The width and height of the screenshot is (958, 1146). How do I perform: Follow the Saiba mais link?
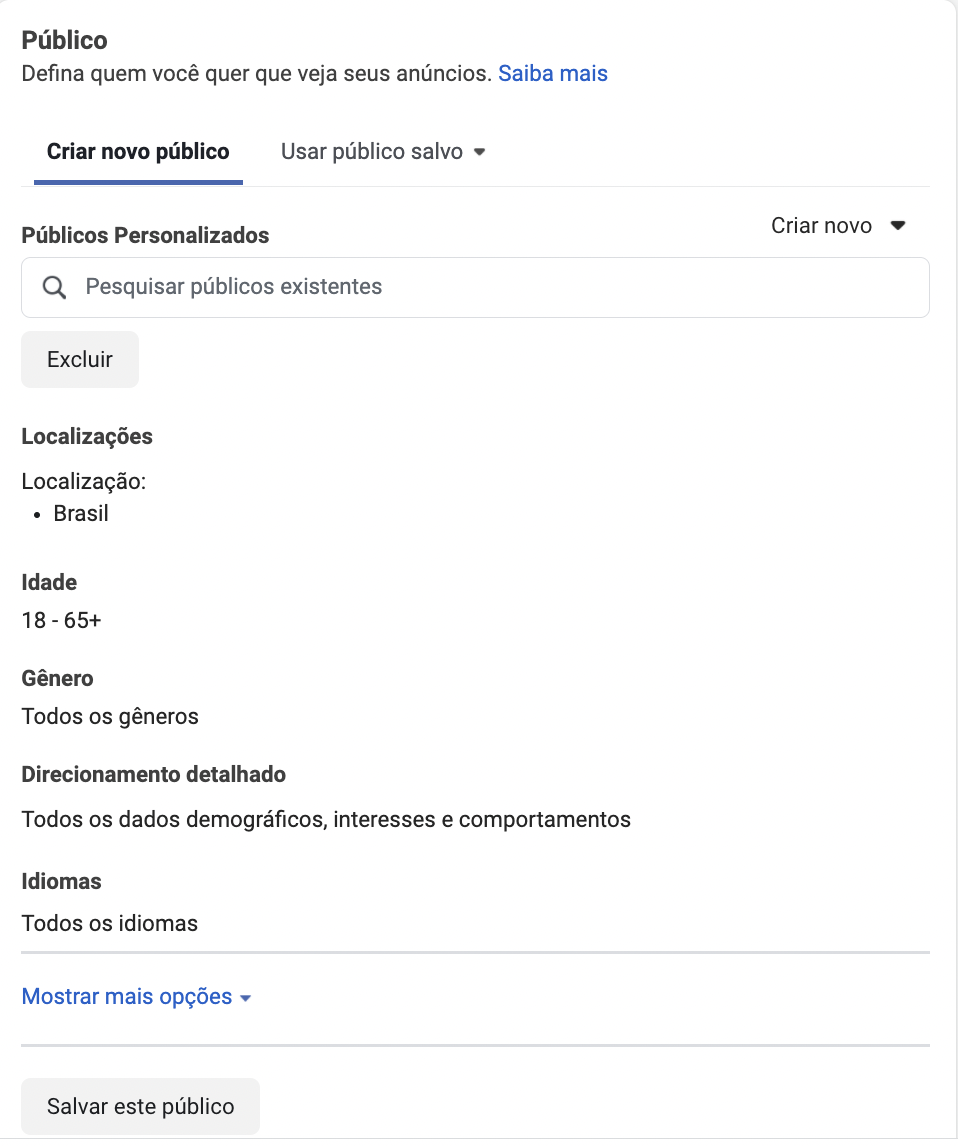(552, 74)
